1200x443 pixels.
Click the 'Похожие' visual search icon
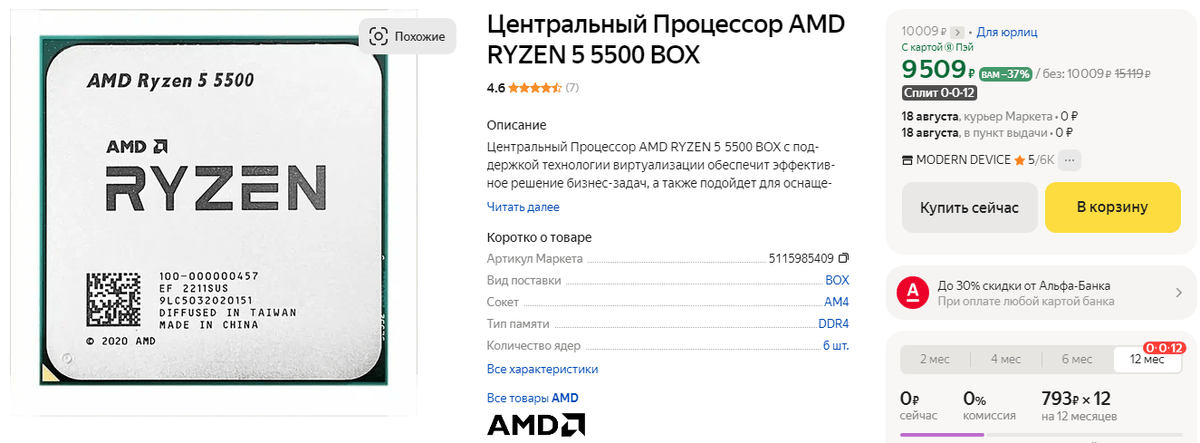click(x=378, y=37)
